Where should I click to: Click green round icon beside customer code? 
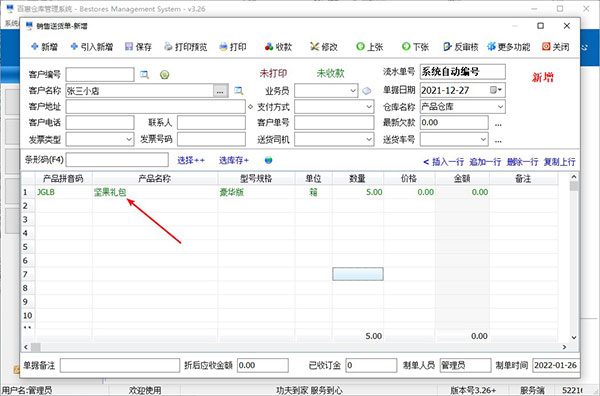pyautogui.click(x=165, y=75)
